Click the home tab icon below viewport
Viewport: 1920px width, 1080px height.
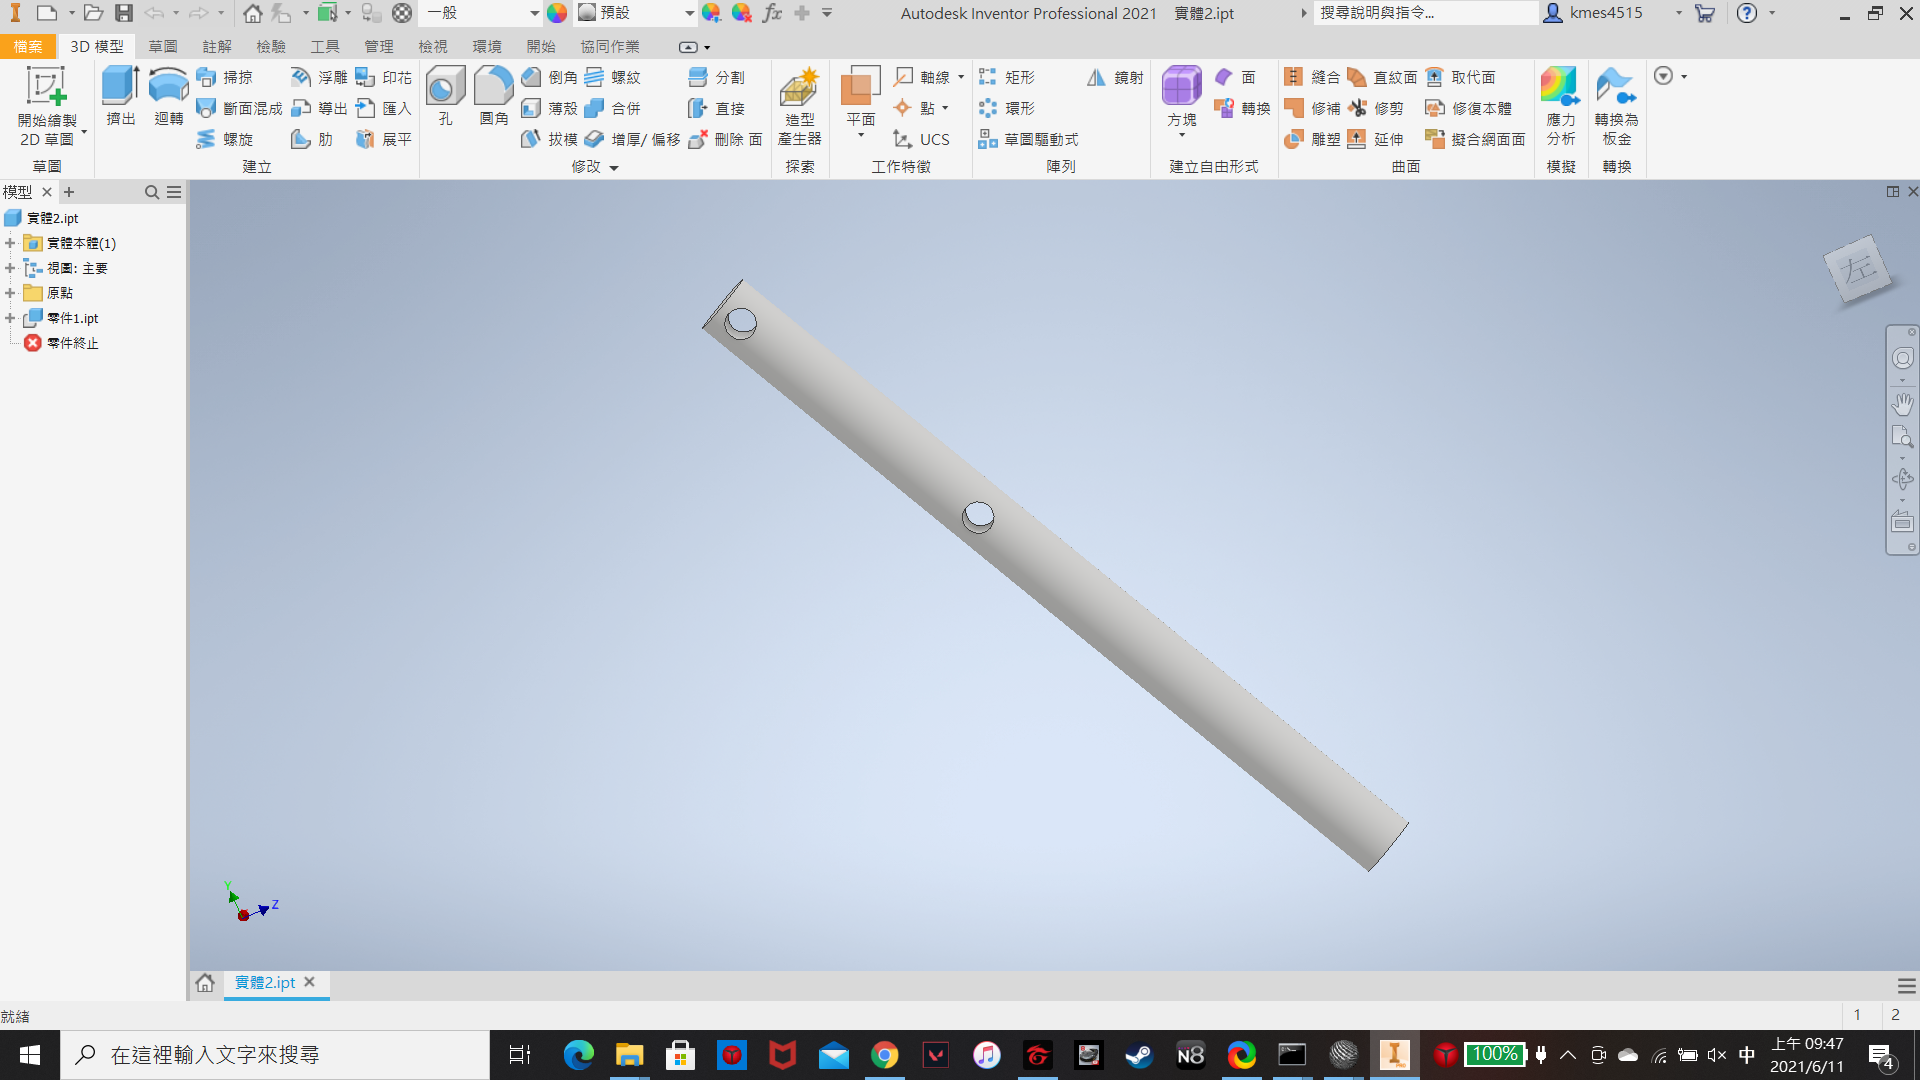coord(205,983)
